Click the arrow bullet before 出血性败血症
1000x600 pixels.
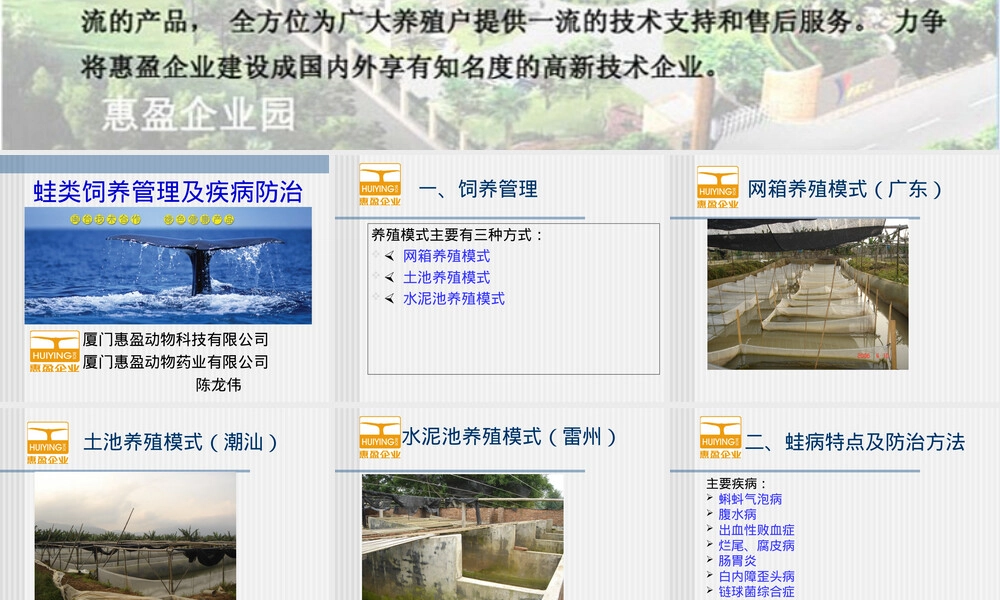coord(710,528)
